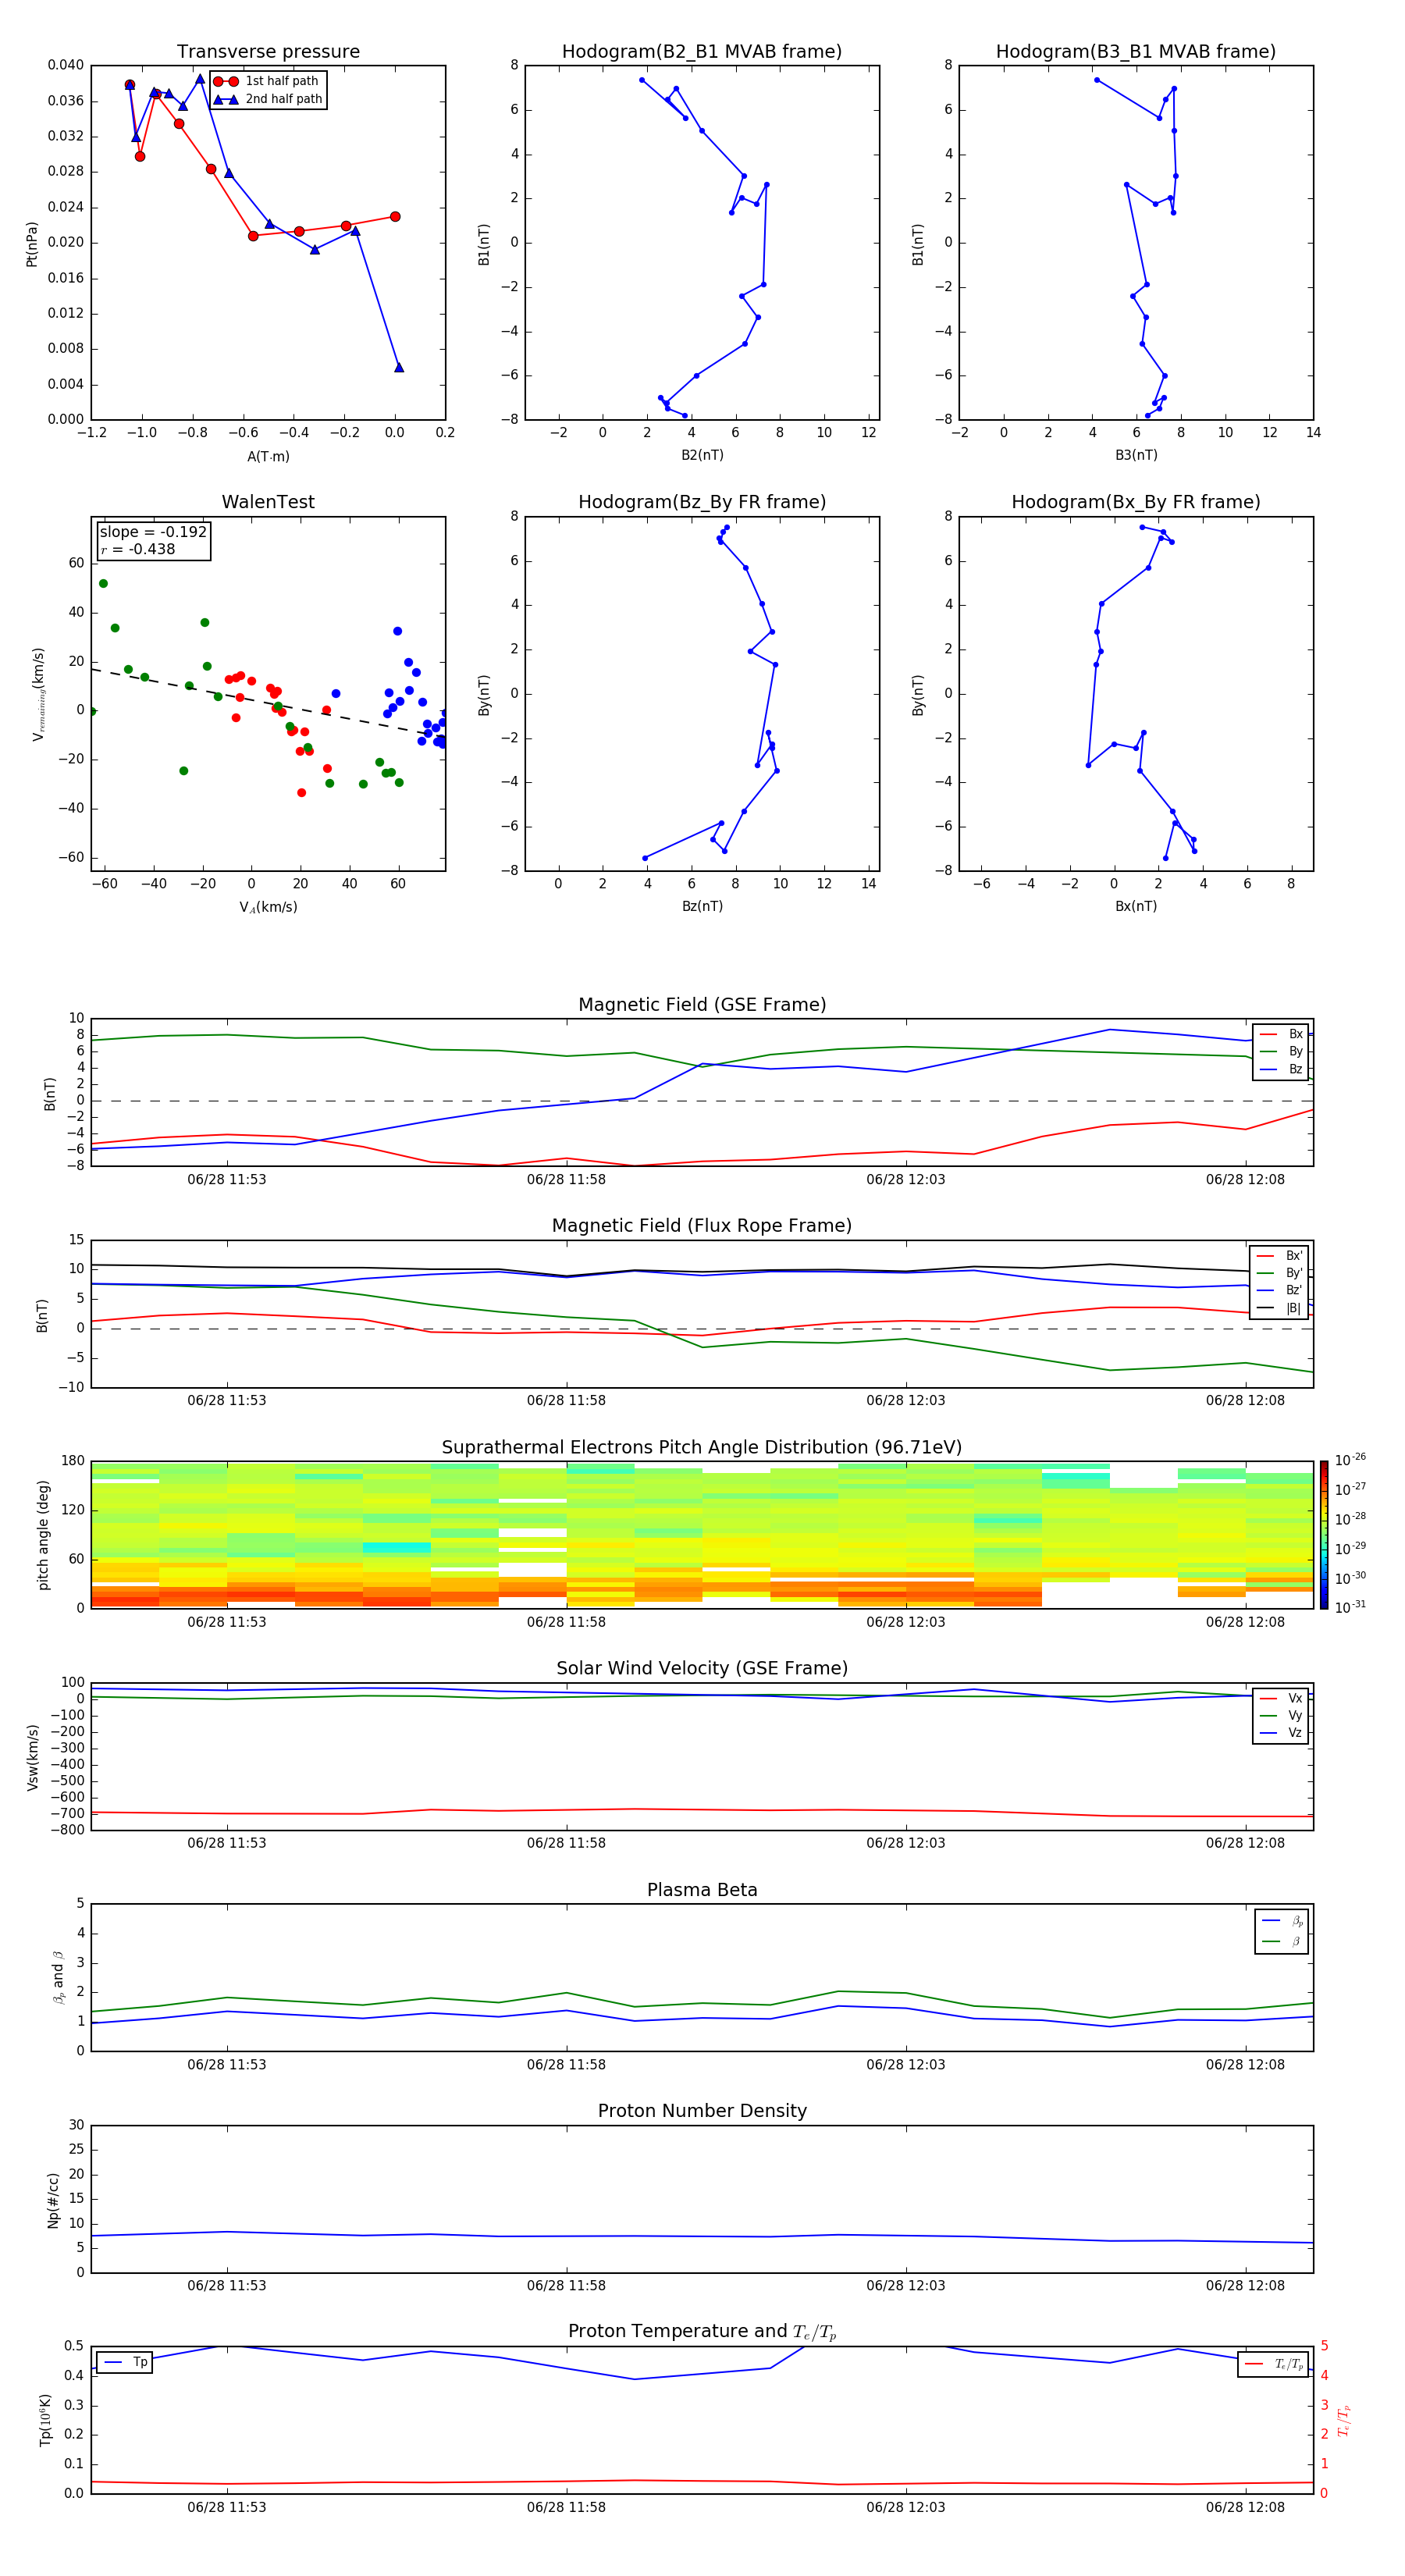Click the 'Hodogram(Bx_By FR frame)' title
The height and width of the screenshot is (2576, 1405).
pos(1136,502)
